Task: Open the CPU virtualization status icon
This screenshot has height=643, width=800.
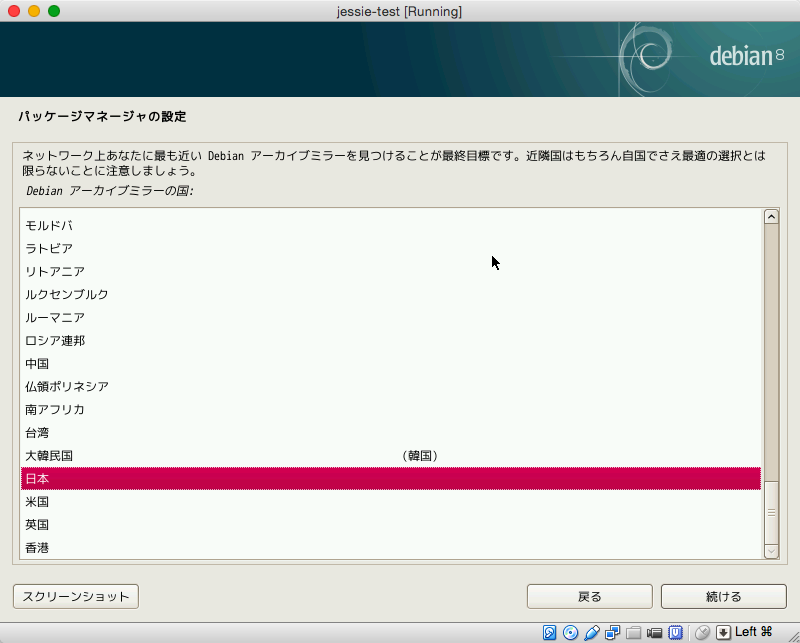Action: 676,633
